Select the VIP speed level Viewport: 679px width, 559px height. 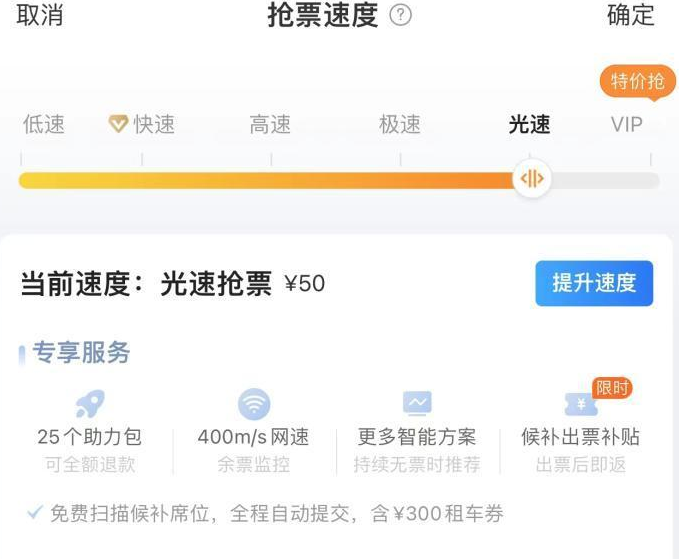click(627, 125)
